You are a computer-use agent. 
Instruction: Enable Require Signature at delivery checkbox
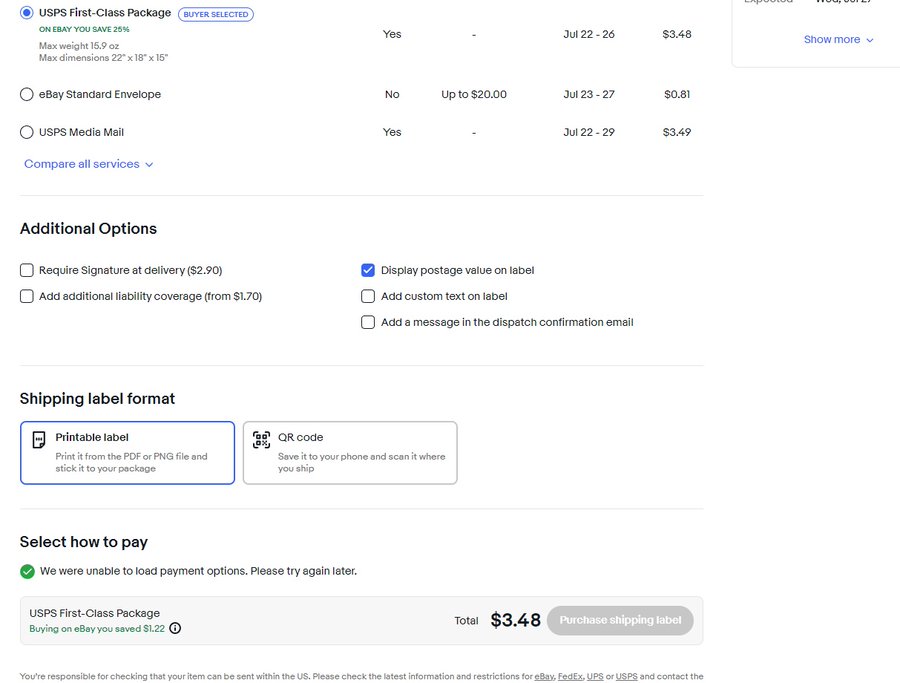click(26, 270)
